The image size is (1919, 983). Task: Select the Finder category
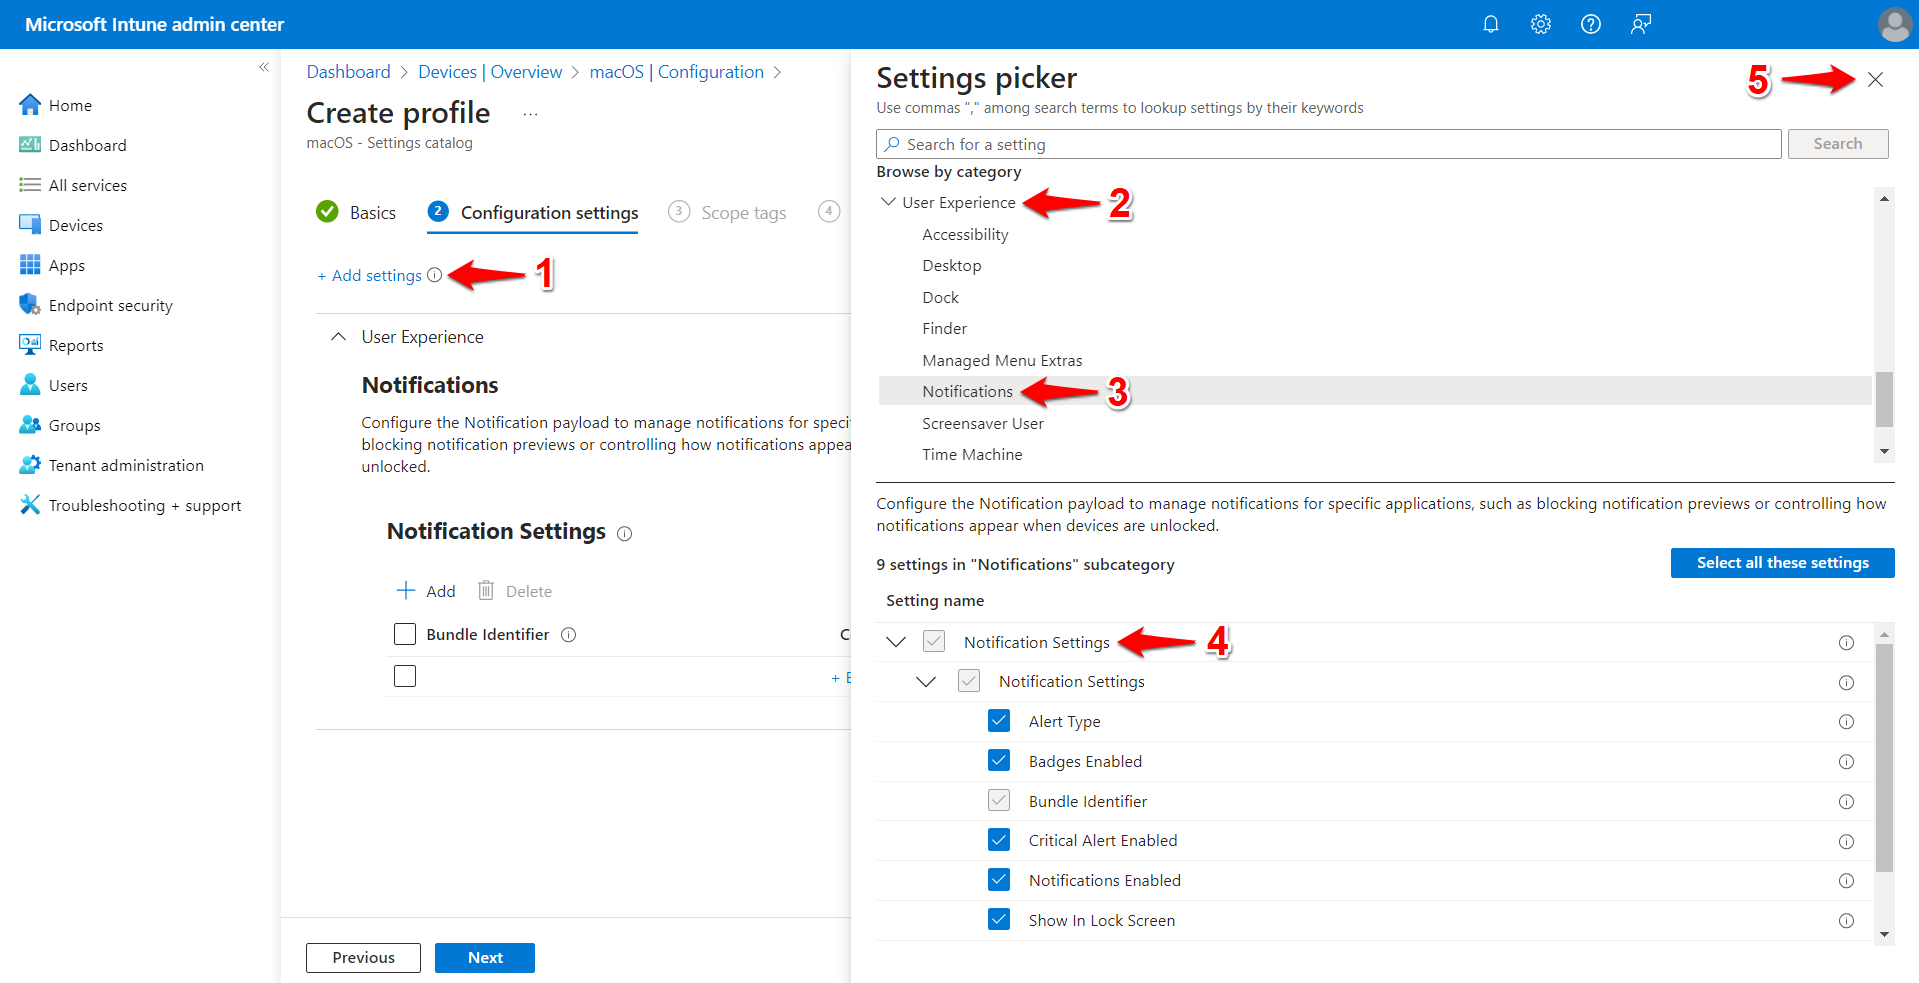[944, 329]
